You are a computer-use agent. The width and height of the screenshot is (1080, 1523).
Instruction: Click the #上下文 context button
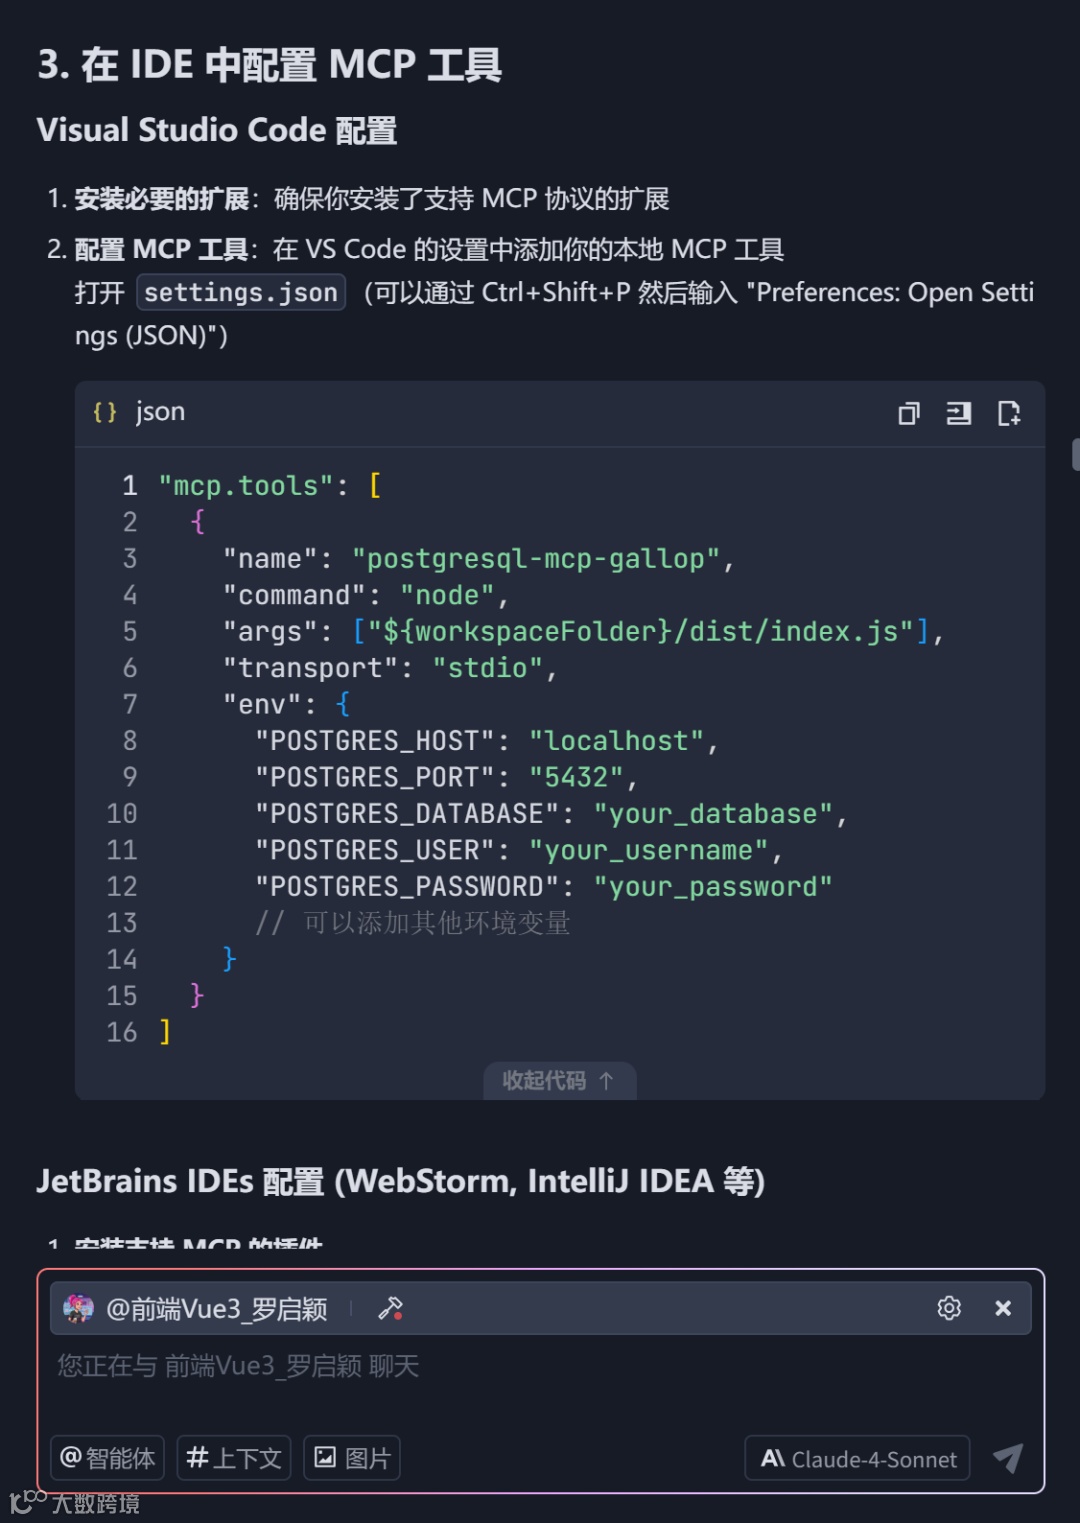[x=234, y=1458]
